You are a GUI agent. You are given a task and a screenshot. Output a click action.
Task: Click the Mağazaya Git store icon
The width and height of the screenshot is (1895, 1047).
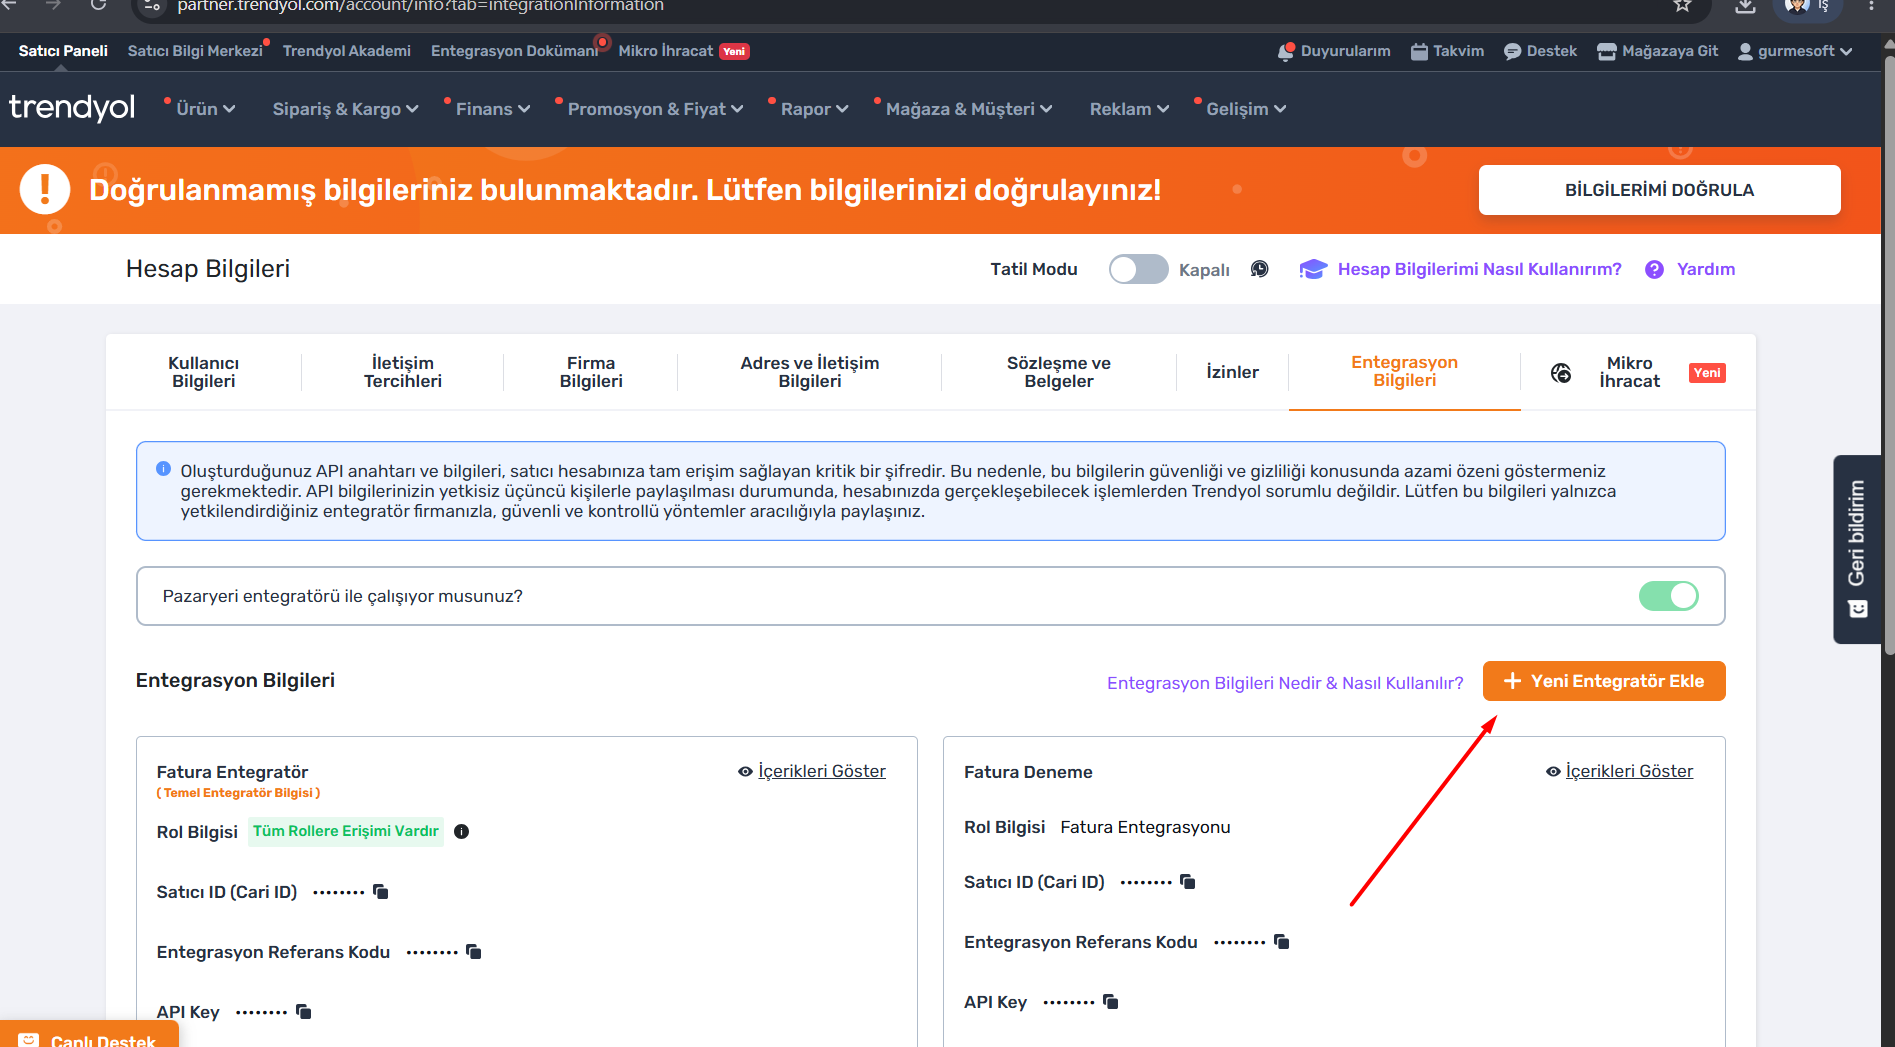click(1606, 52)
